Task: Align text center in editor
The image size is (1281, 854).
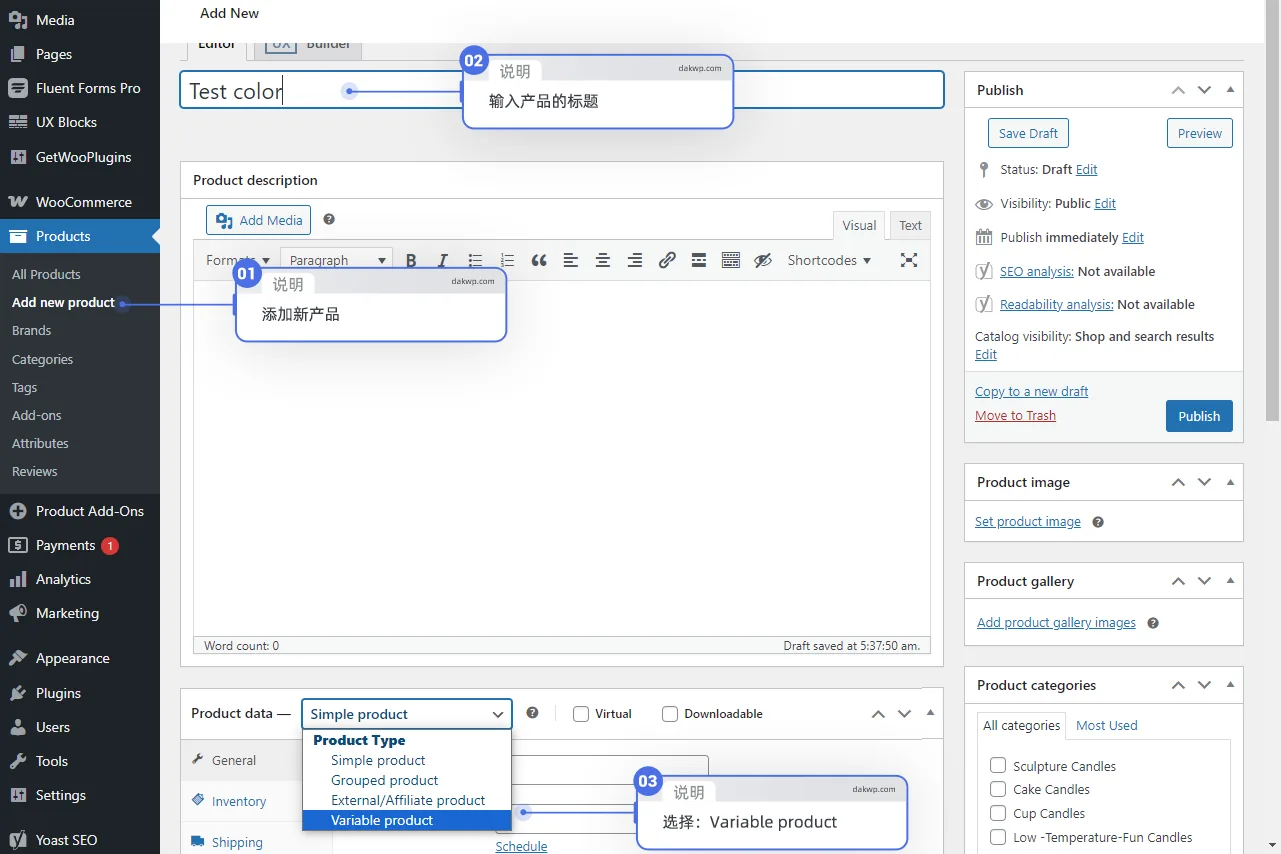Action: point(603,260)
